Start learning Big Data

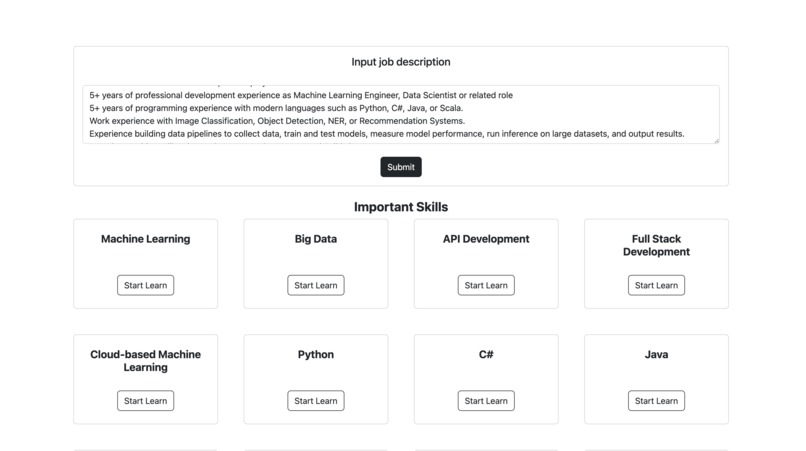pyautogui.click(x=316, y=285)
